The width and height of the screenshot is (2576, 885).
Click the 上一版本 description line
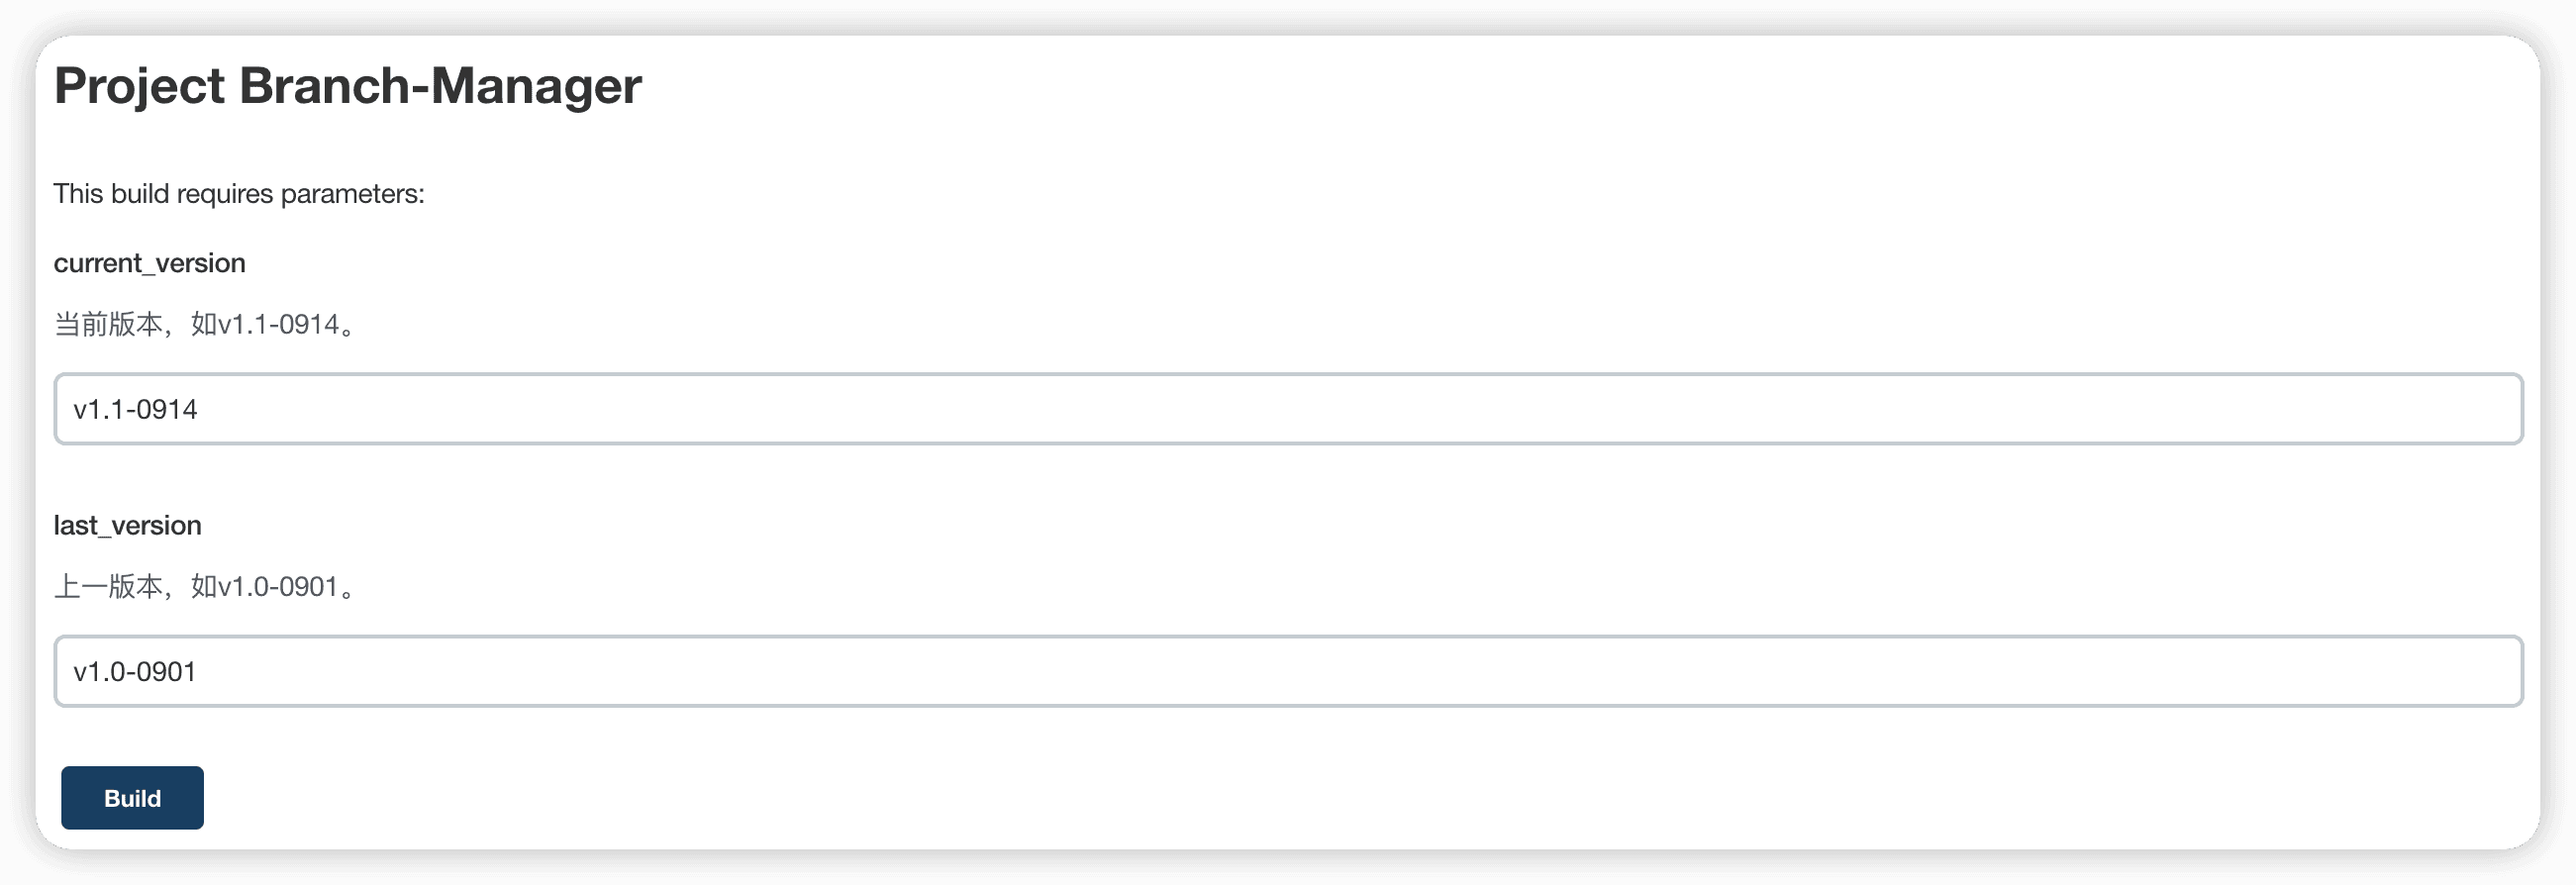(x=206, y=586)
